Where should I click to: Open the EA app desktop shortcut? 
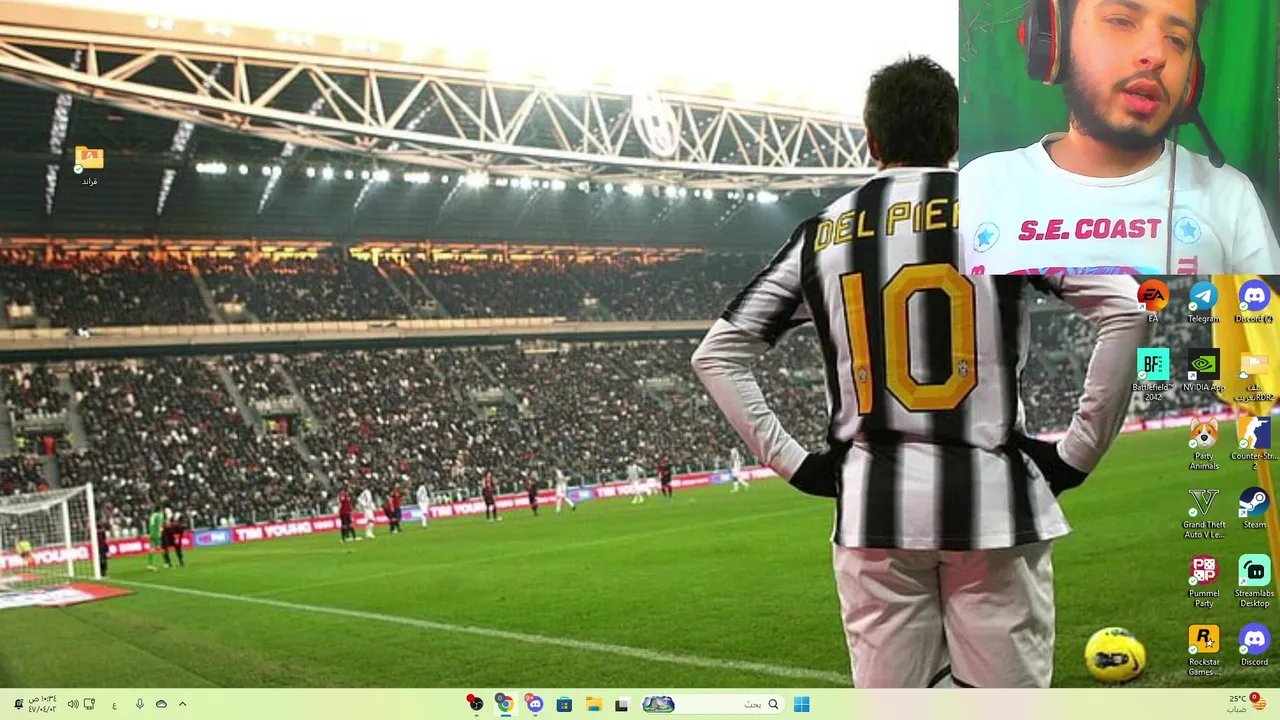tap(1153, 302)
